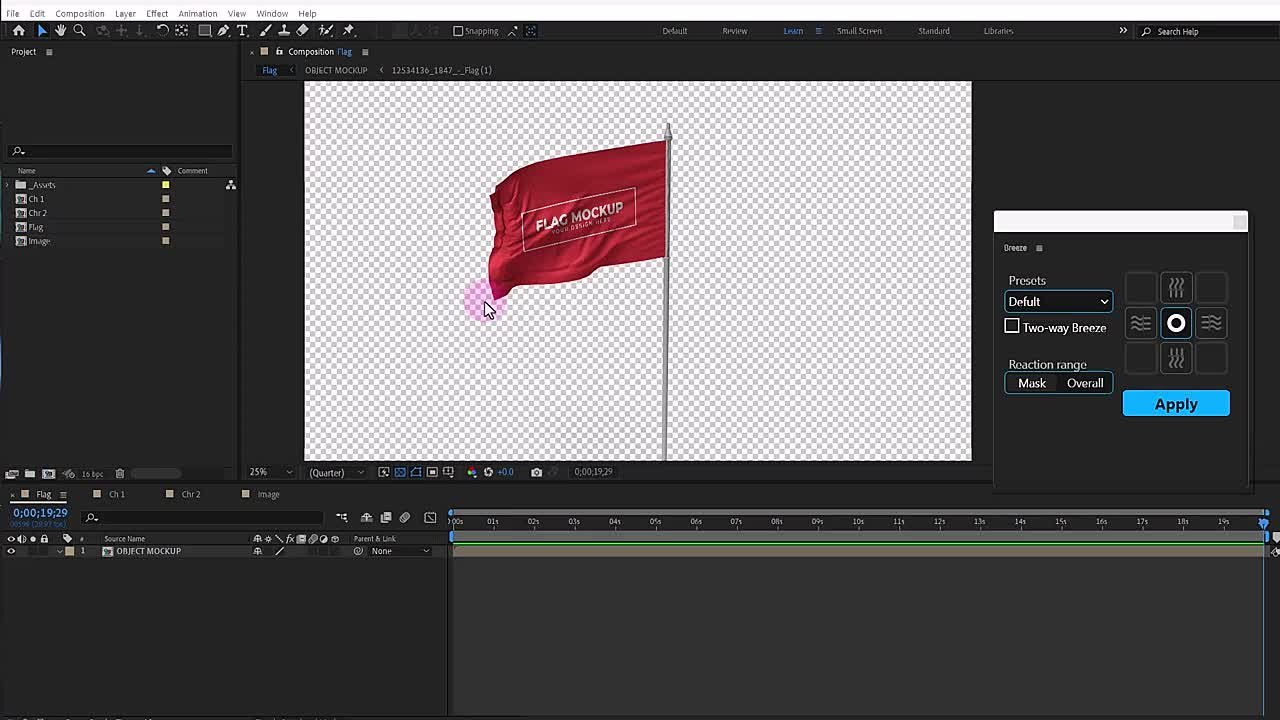Screen dimensions: 1280x720
Task: Click the Graph Editor icon in the timeline
Action: pyautogui.click(x=430, y=518)
